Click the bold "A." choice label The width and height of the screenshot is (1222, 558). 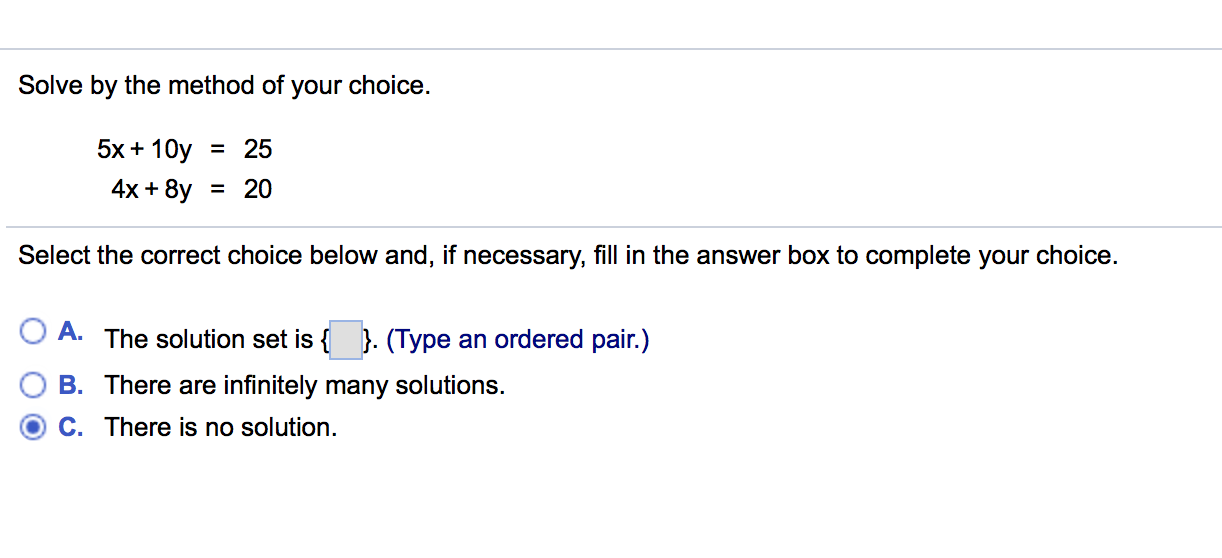[71, 332]
